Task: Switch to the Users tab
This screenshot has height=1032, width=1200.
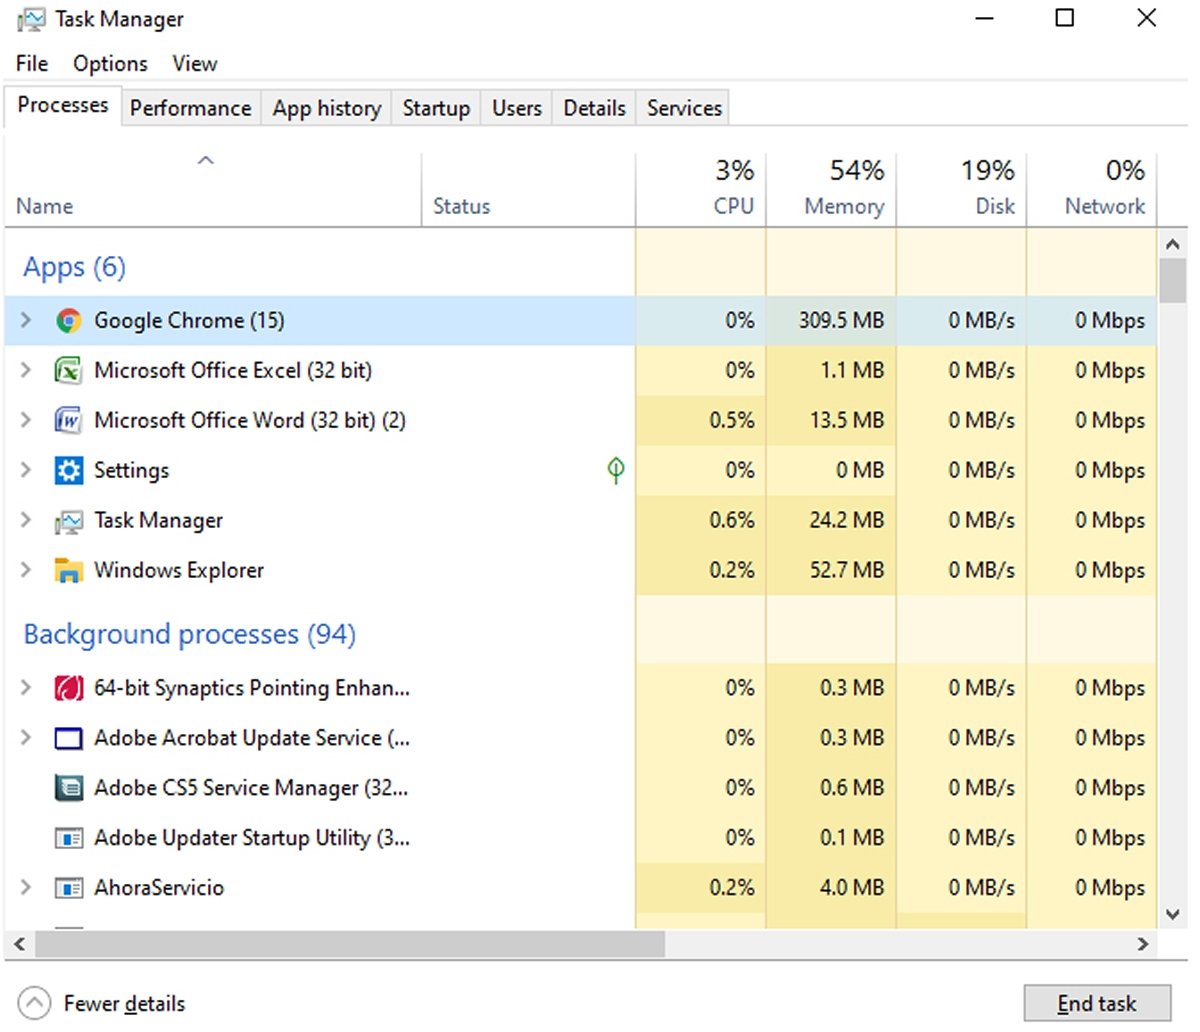Action: (x=517, y=108)
